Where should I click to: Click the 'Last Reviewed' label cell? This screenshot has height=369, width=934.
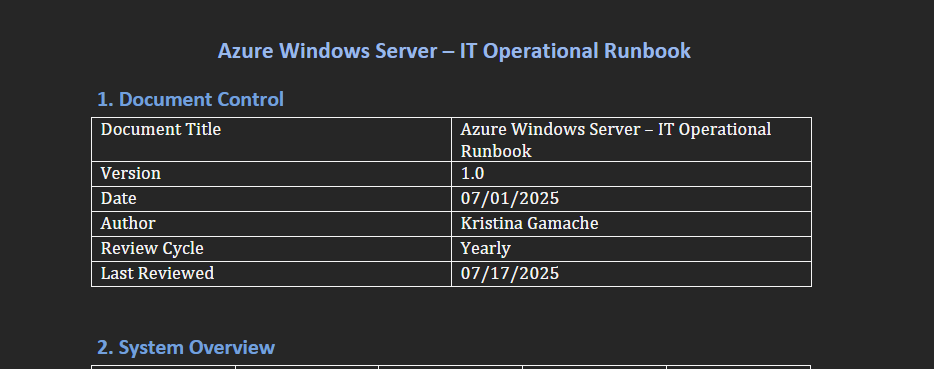click(272, 274)
